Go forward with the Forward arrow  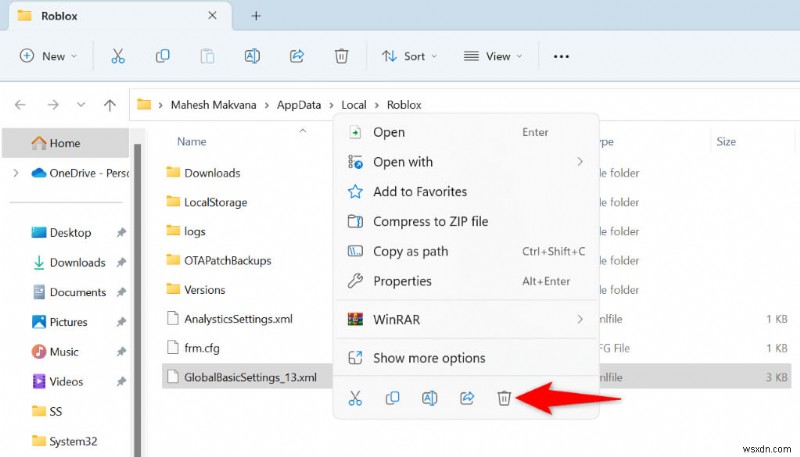coord(53,105)
